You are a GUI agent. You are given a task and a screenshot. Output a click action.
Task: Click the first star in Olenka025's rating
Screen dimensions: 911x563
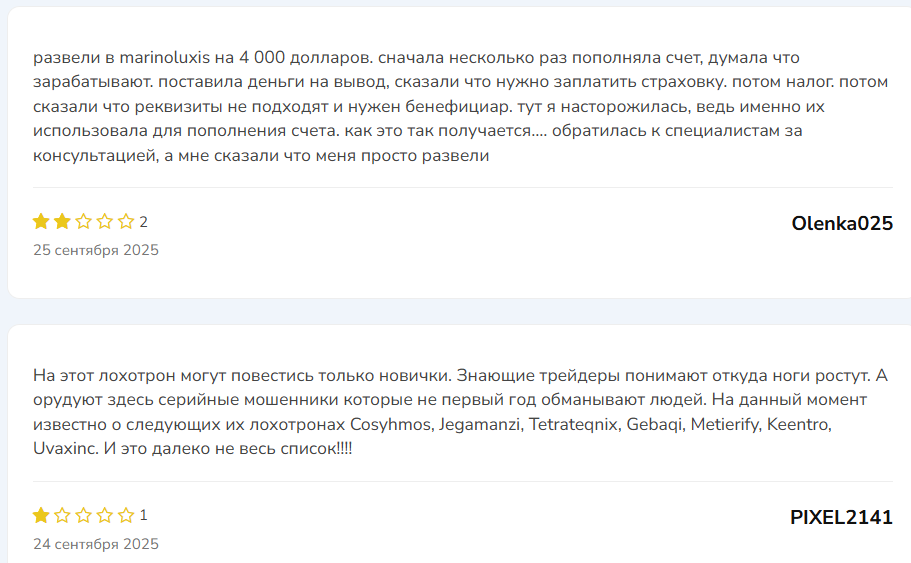click(41, 221)
